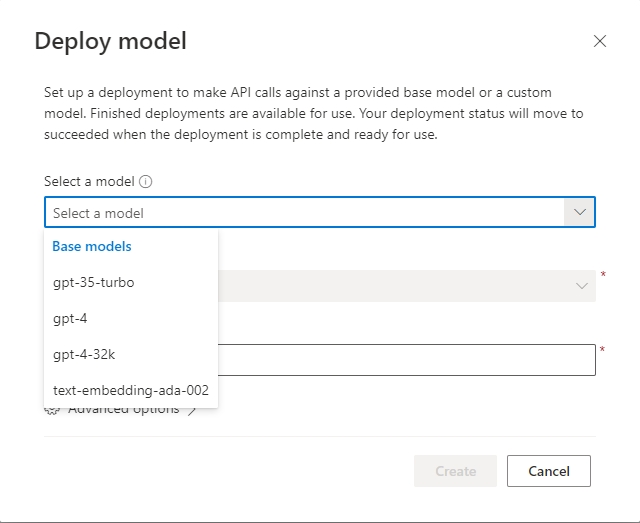640x523 pixels.
Task: Close the Deploy model dialog
Action: tap(599, 41)
